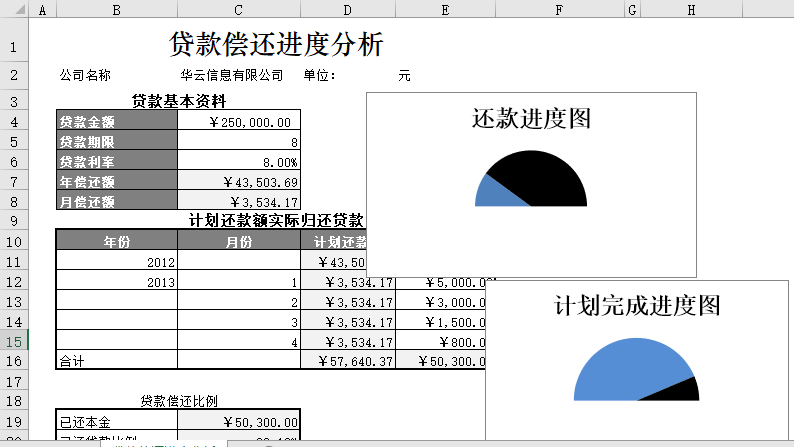Click the 已还本金 value ￥50,300.00

[239, 422]
